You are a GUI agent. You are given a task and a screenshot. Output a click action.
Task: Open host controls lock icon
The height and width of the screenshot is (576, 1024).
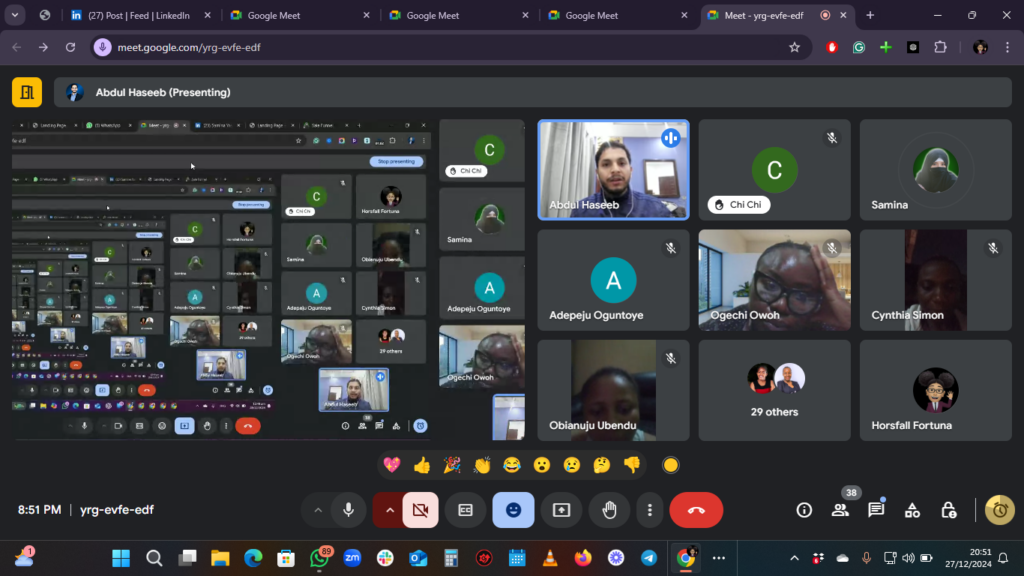pos(948,510)
